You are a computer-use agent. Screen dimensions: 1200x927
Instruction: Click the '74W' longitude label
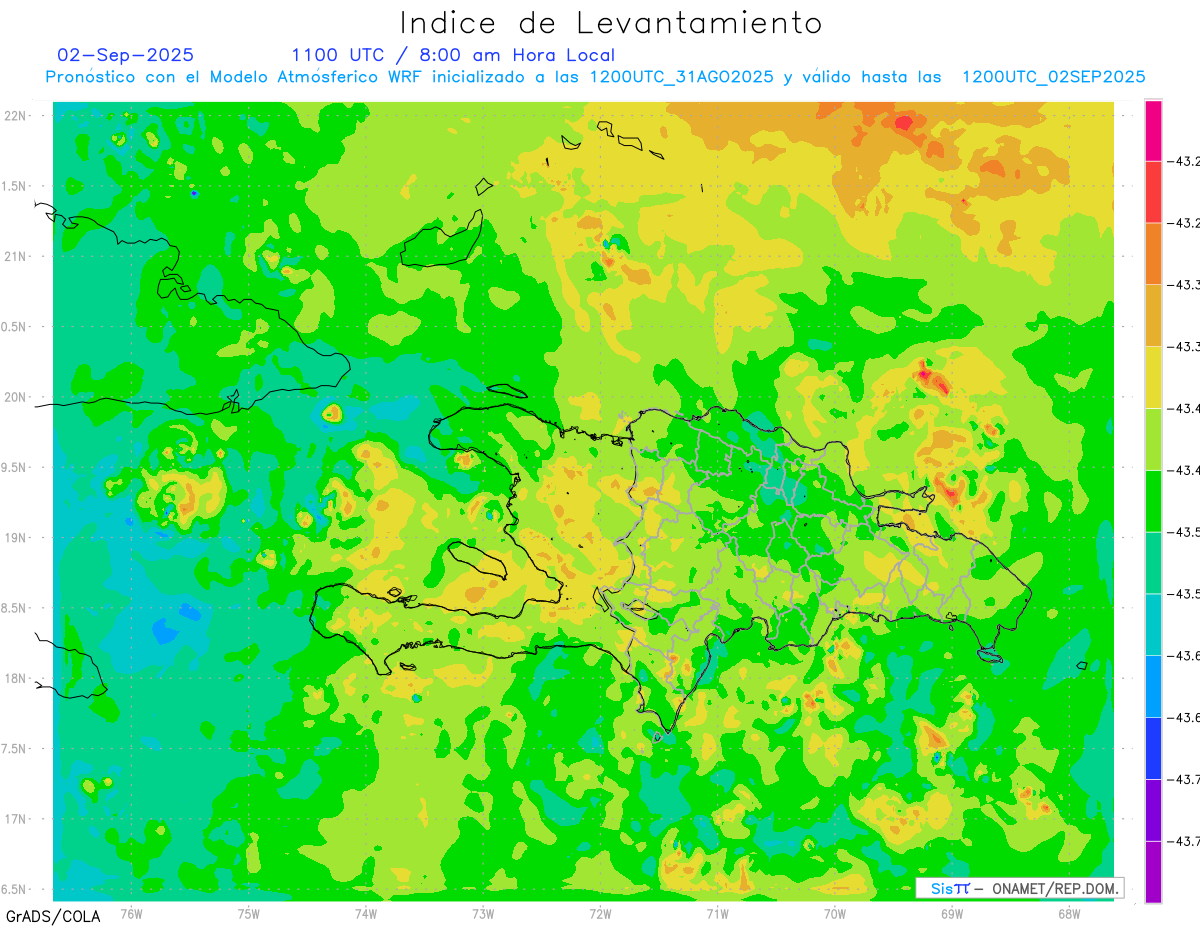point(366,913)
